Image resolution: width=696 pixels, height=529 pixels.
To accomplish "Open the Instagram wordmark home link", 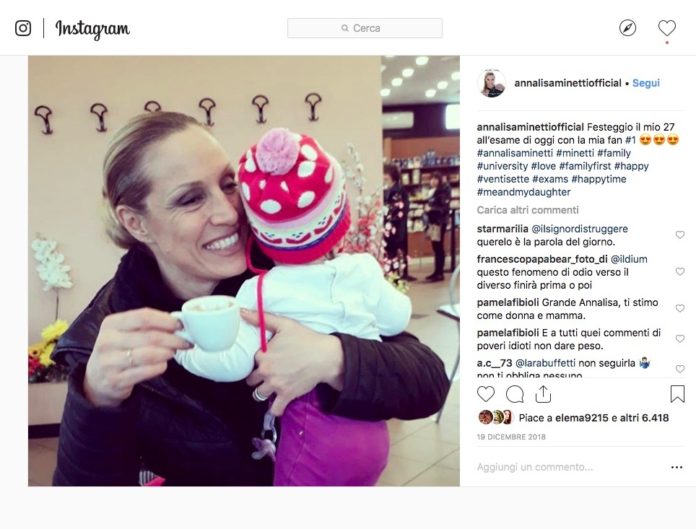I will (92, 29).
